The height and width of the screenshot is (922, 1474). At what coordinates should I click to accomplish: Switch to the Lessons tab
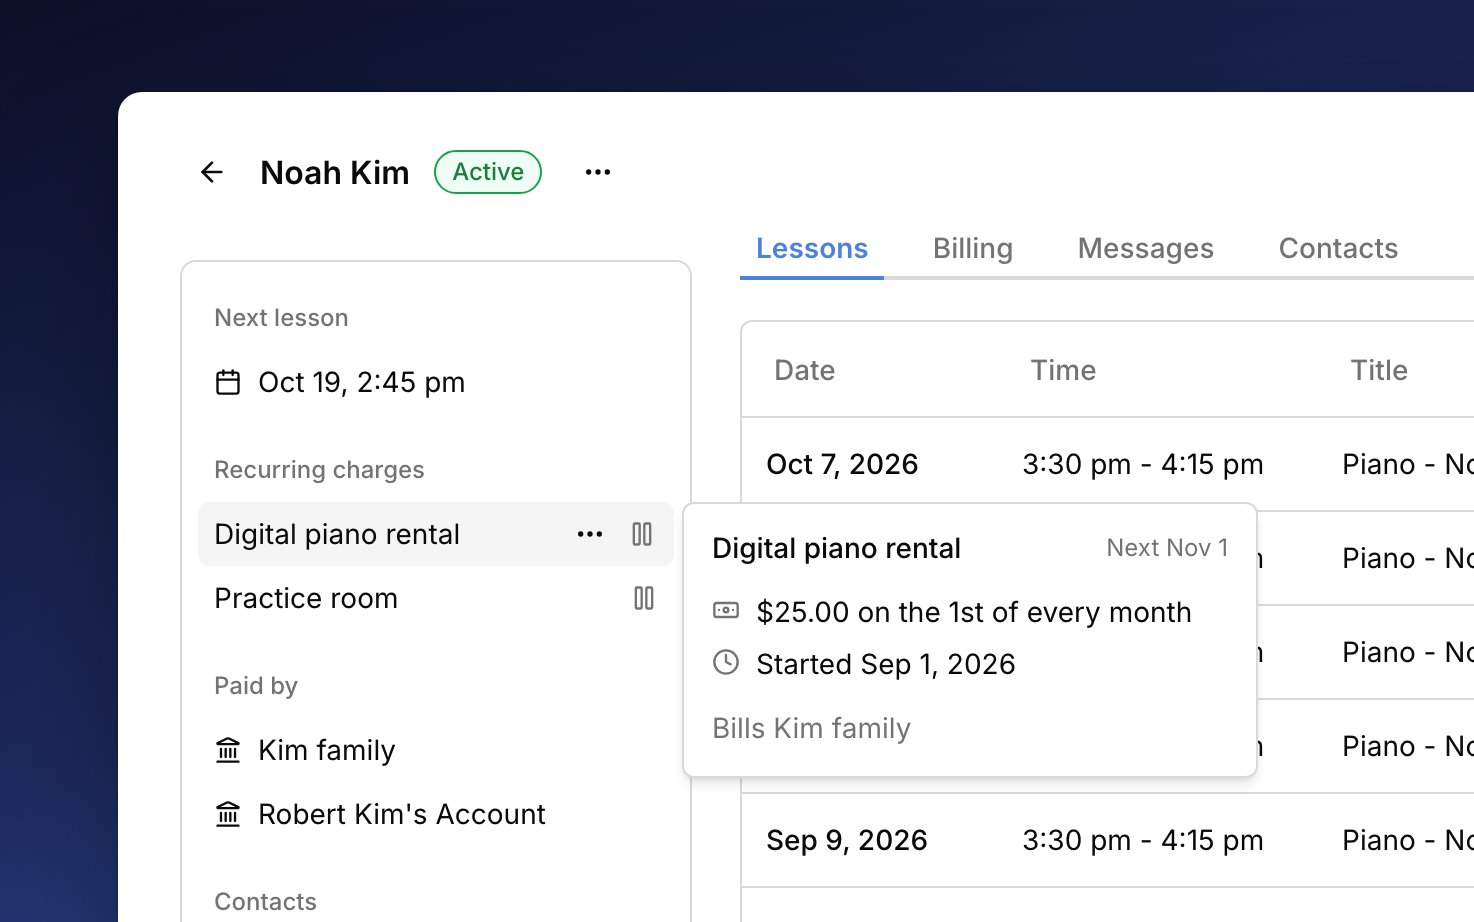[812, 248]
